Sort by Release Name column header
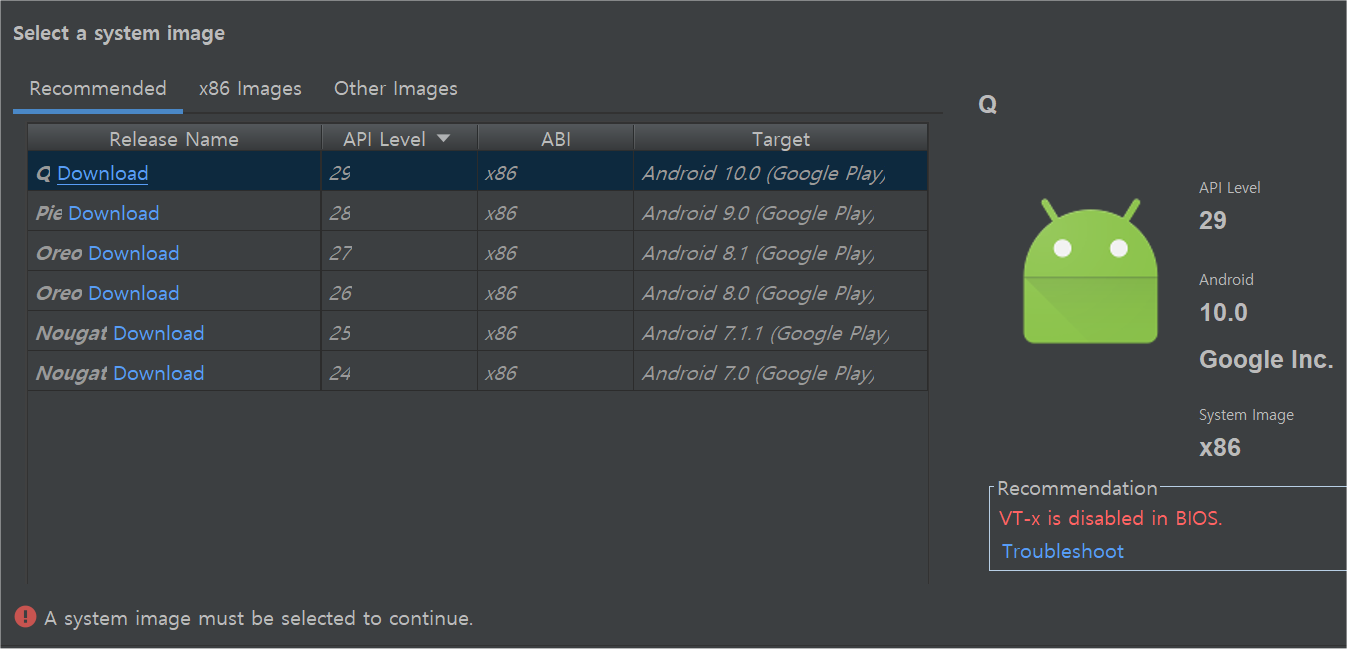Screen dimensions: 1347x649 (x=174, y=139)
